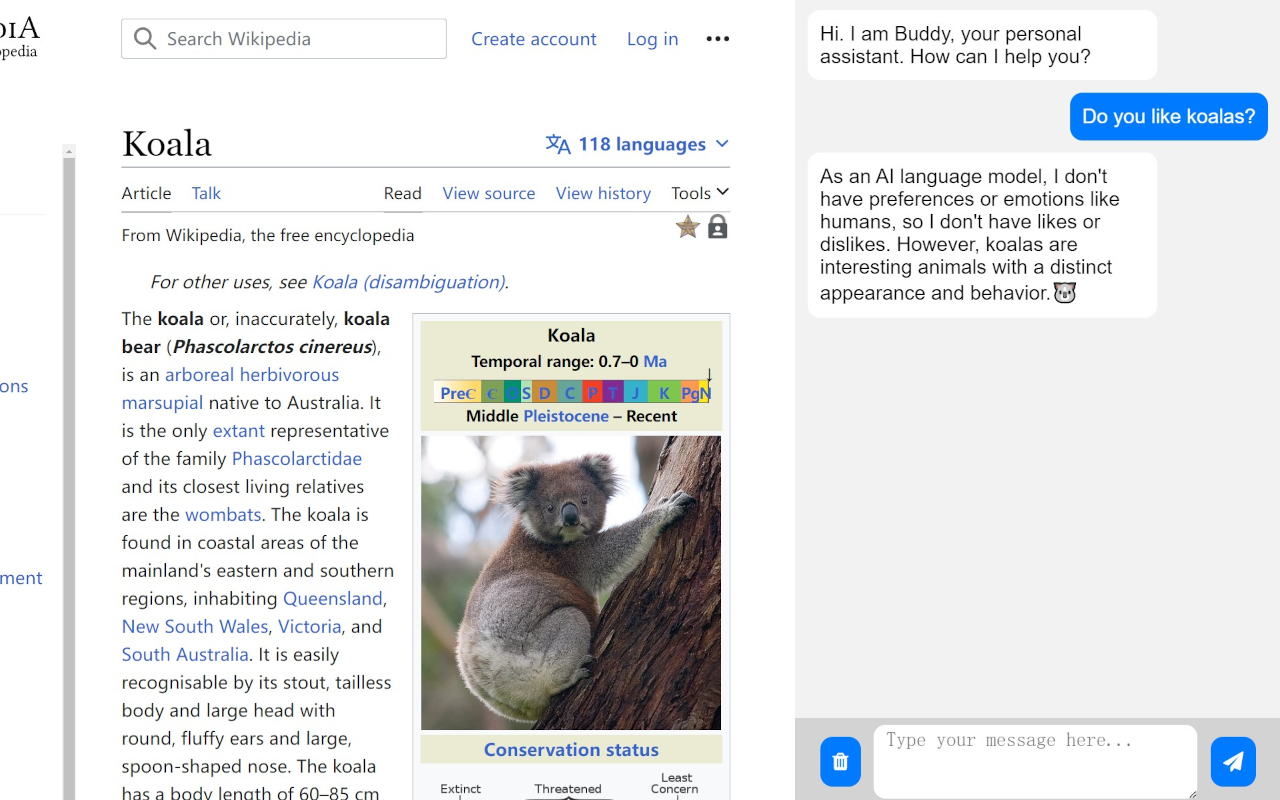
Task: Click the language translation icon beside 118 languages
Action: [557, 144]
